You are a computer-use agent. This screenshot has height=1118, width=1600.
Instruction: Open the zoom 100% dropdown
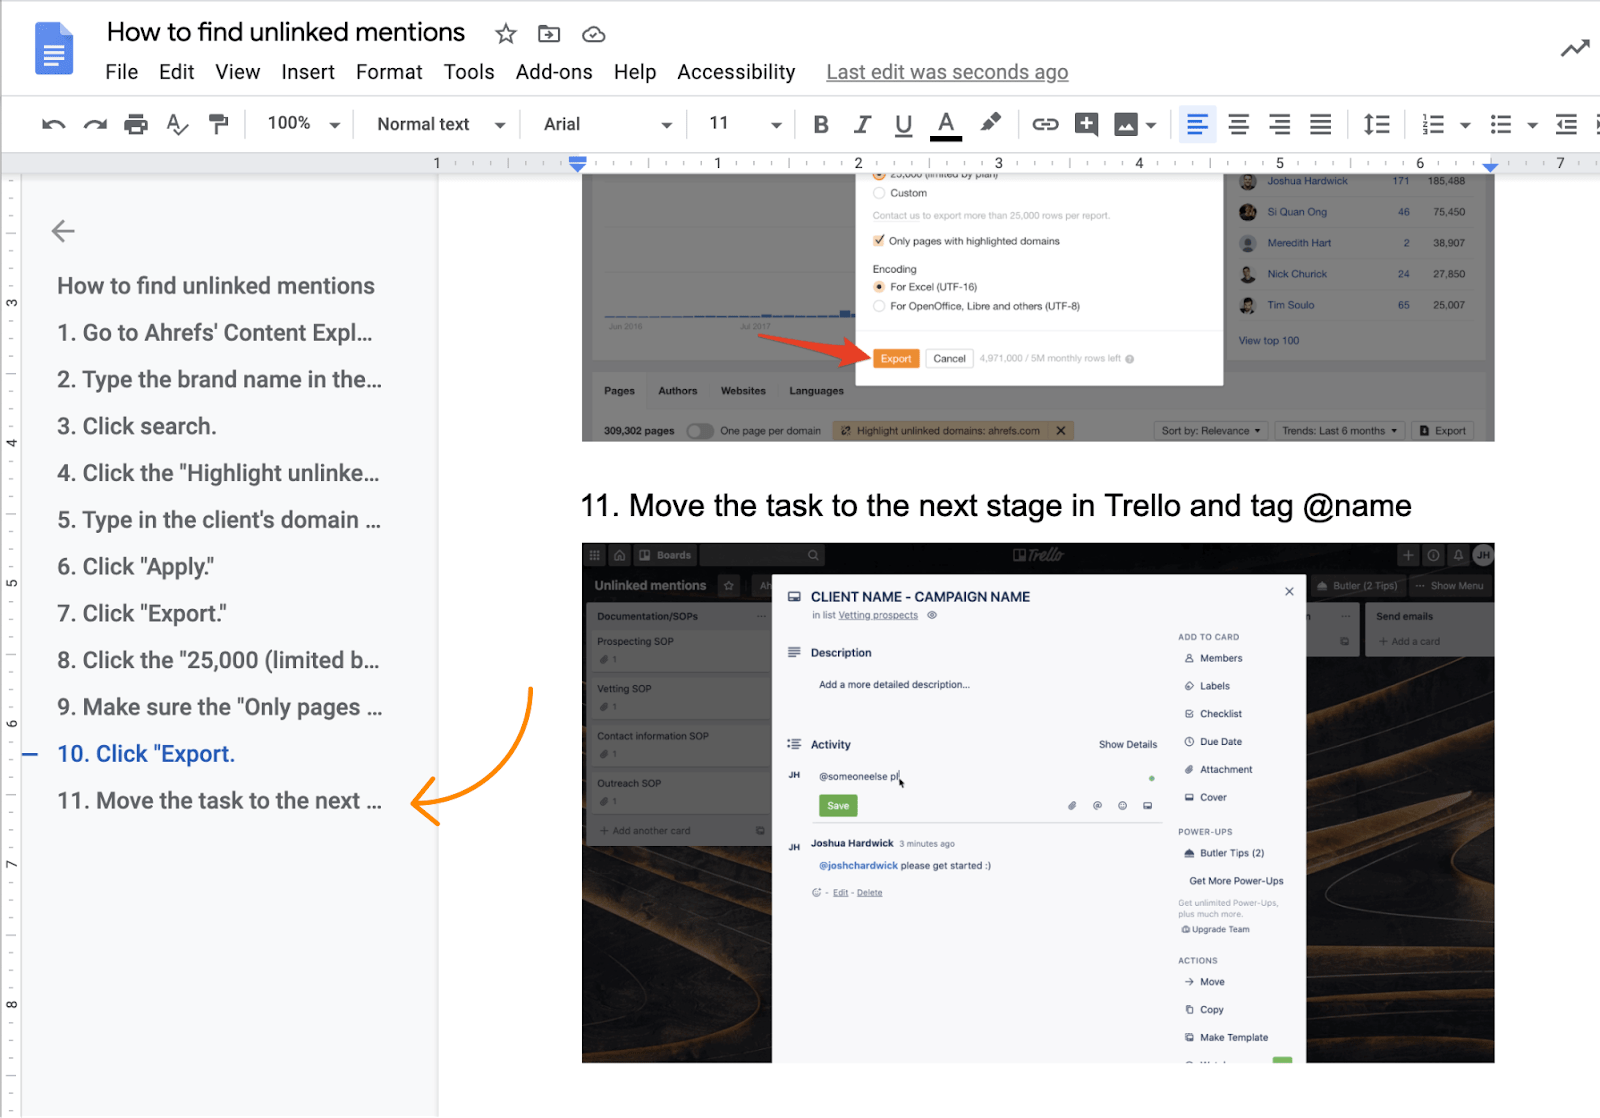click(x=303, y=124)
